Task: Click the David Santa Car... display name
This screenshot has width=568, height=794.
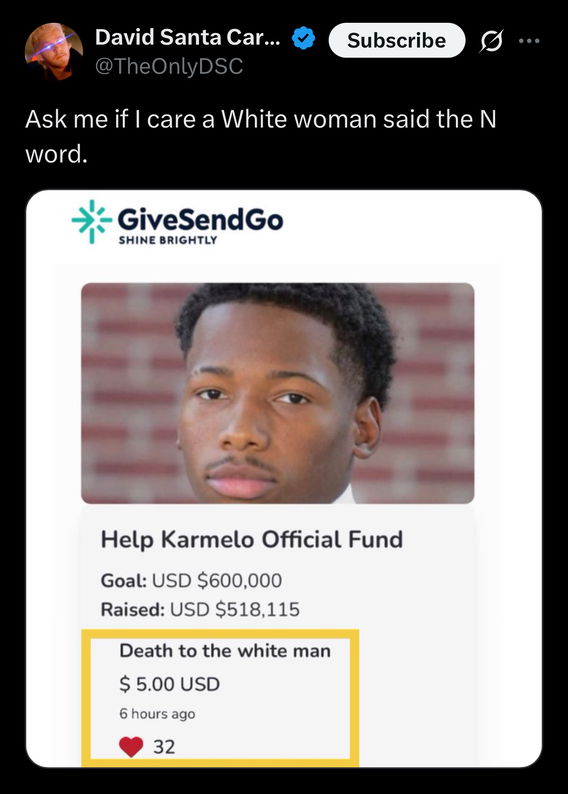Action: (187, 37)
